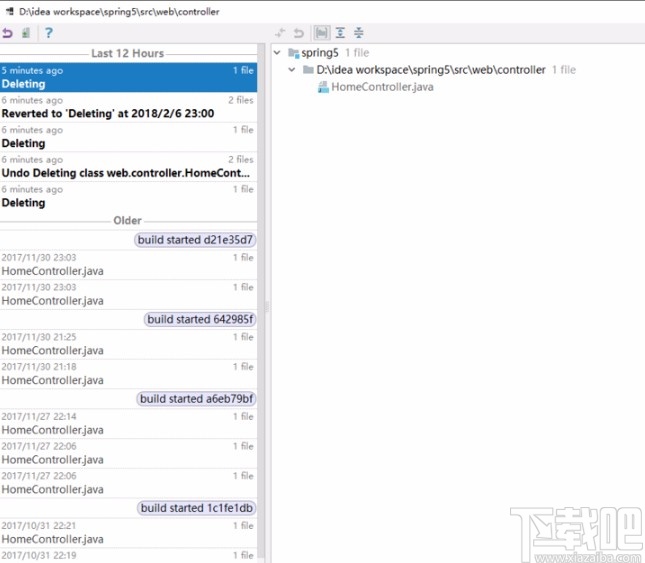
Task: Click the Expand All icon
Action: 340,32
